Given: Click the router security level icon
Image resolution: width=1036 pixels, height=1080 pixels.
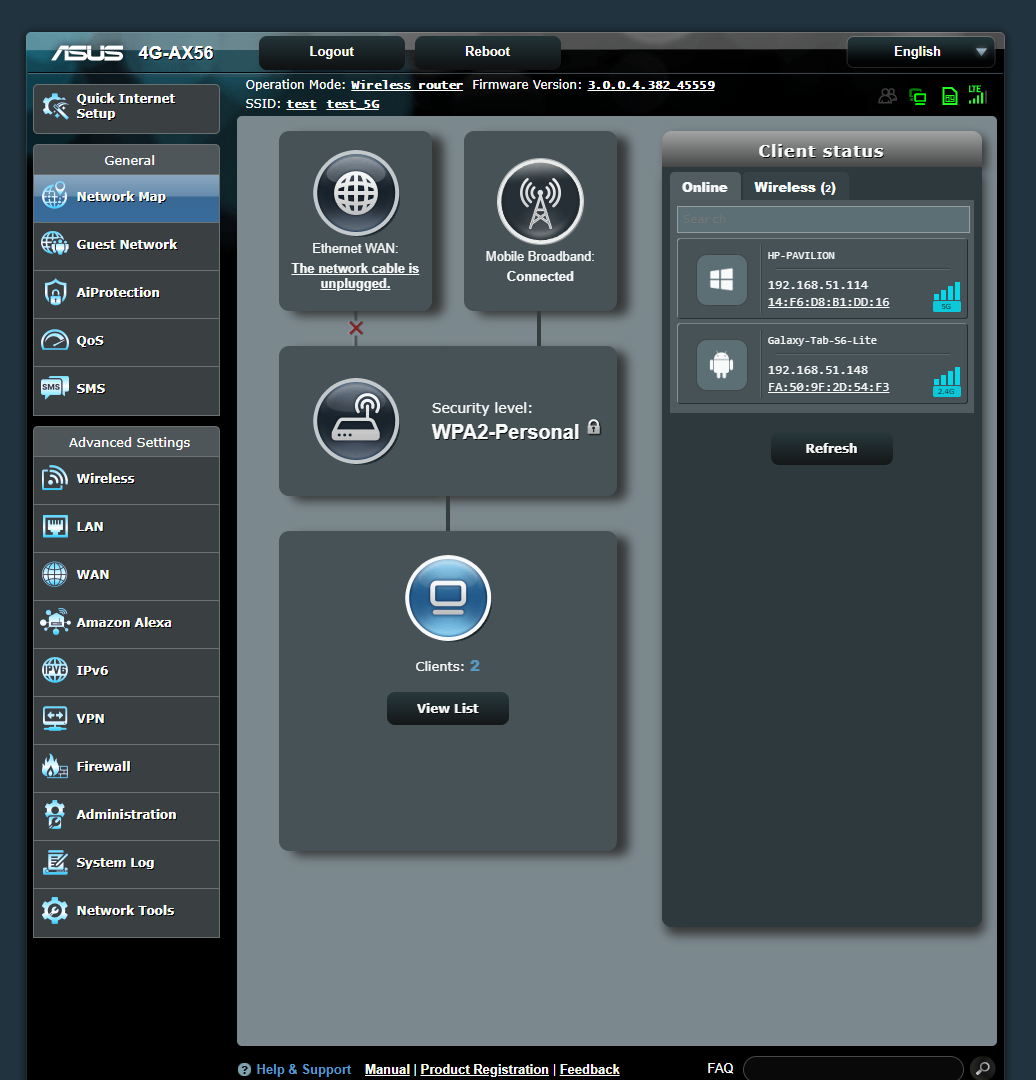Looking at the screenshot, I should tap(355, 421).
